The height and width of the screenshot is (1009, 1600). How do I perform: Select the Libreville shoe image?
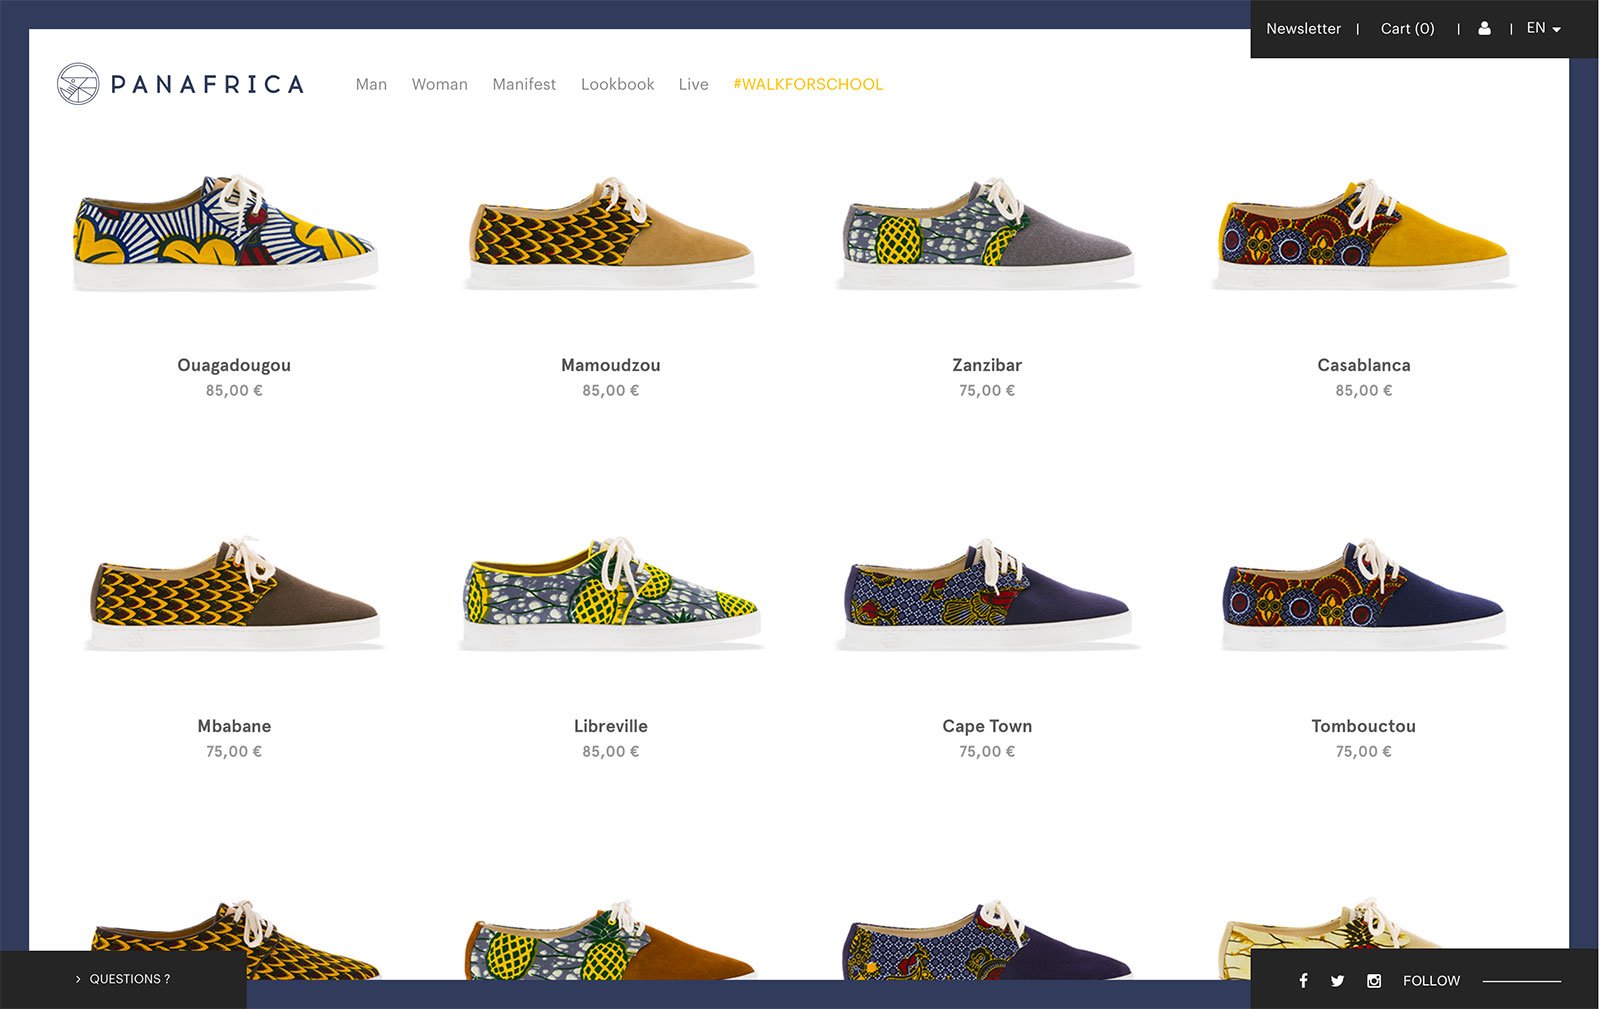611,595
